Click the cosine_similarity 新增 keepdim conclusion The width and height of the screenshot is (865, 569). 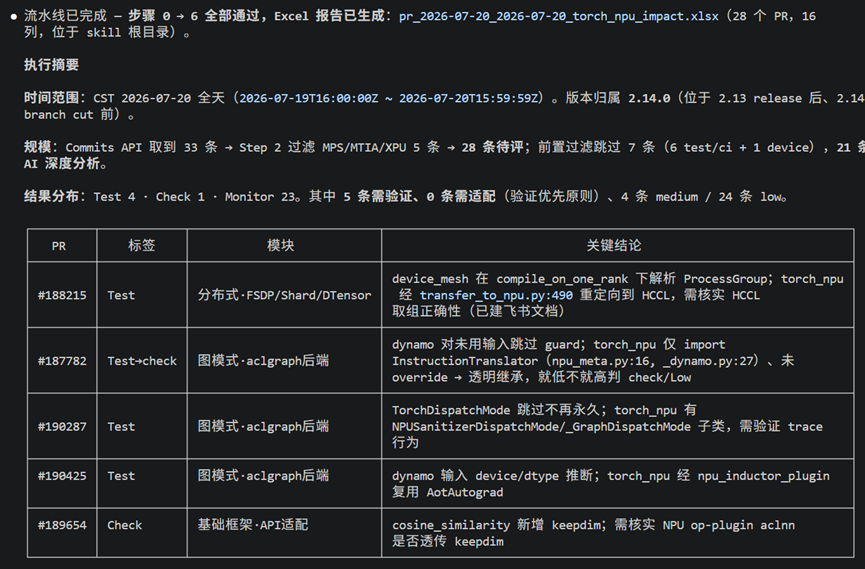coord(593,533)
